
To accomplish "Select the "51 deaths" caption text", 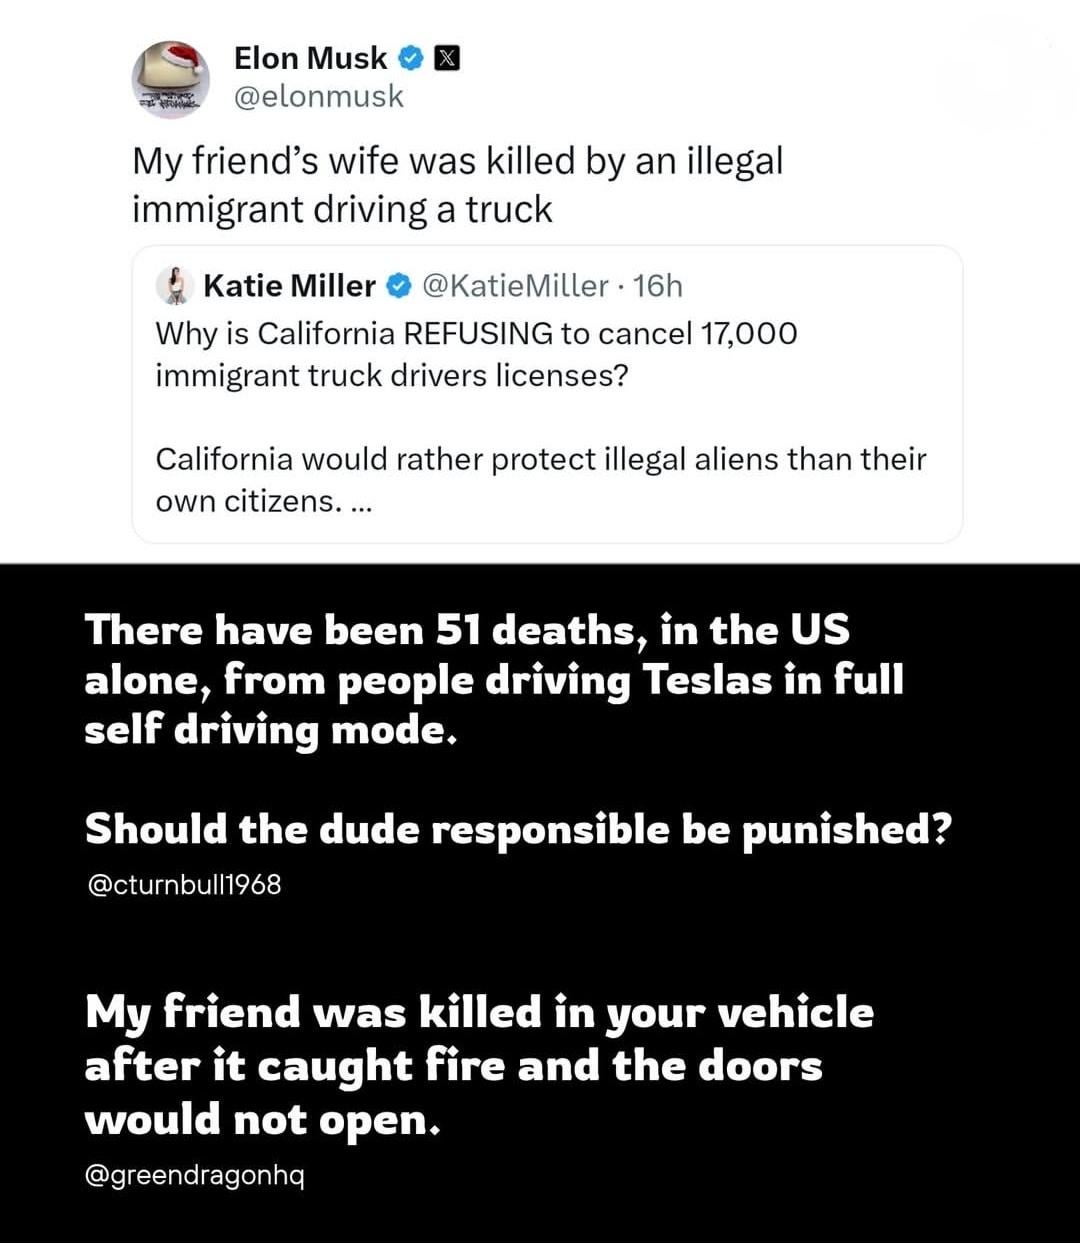I will click(494, 680).
